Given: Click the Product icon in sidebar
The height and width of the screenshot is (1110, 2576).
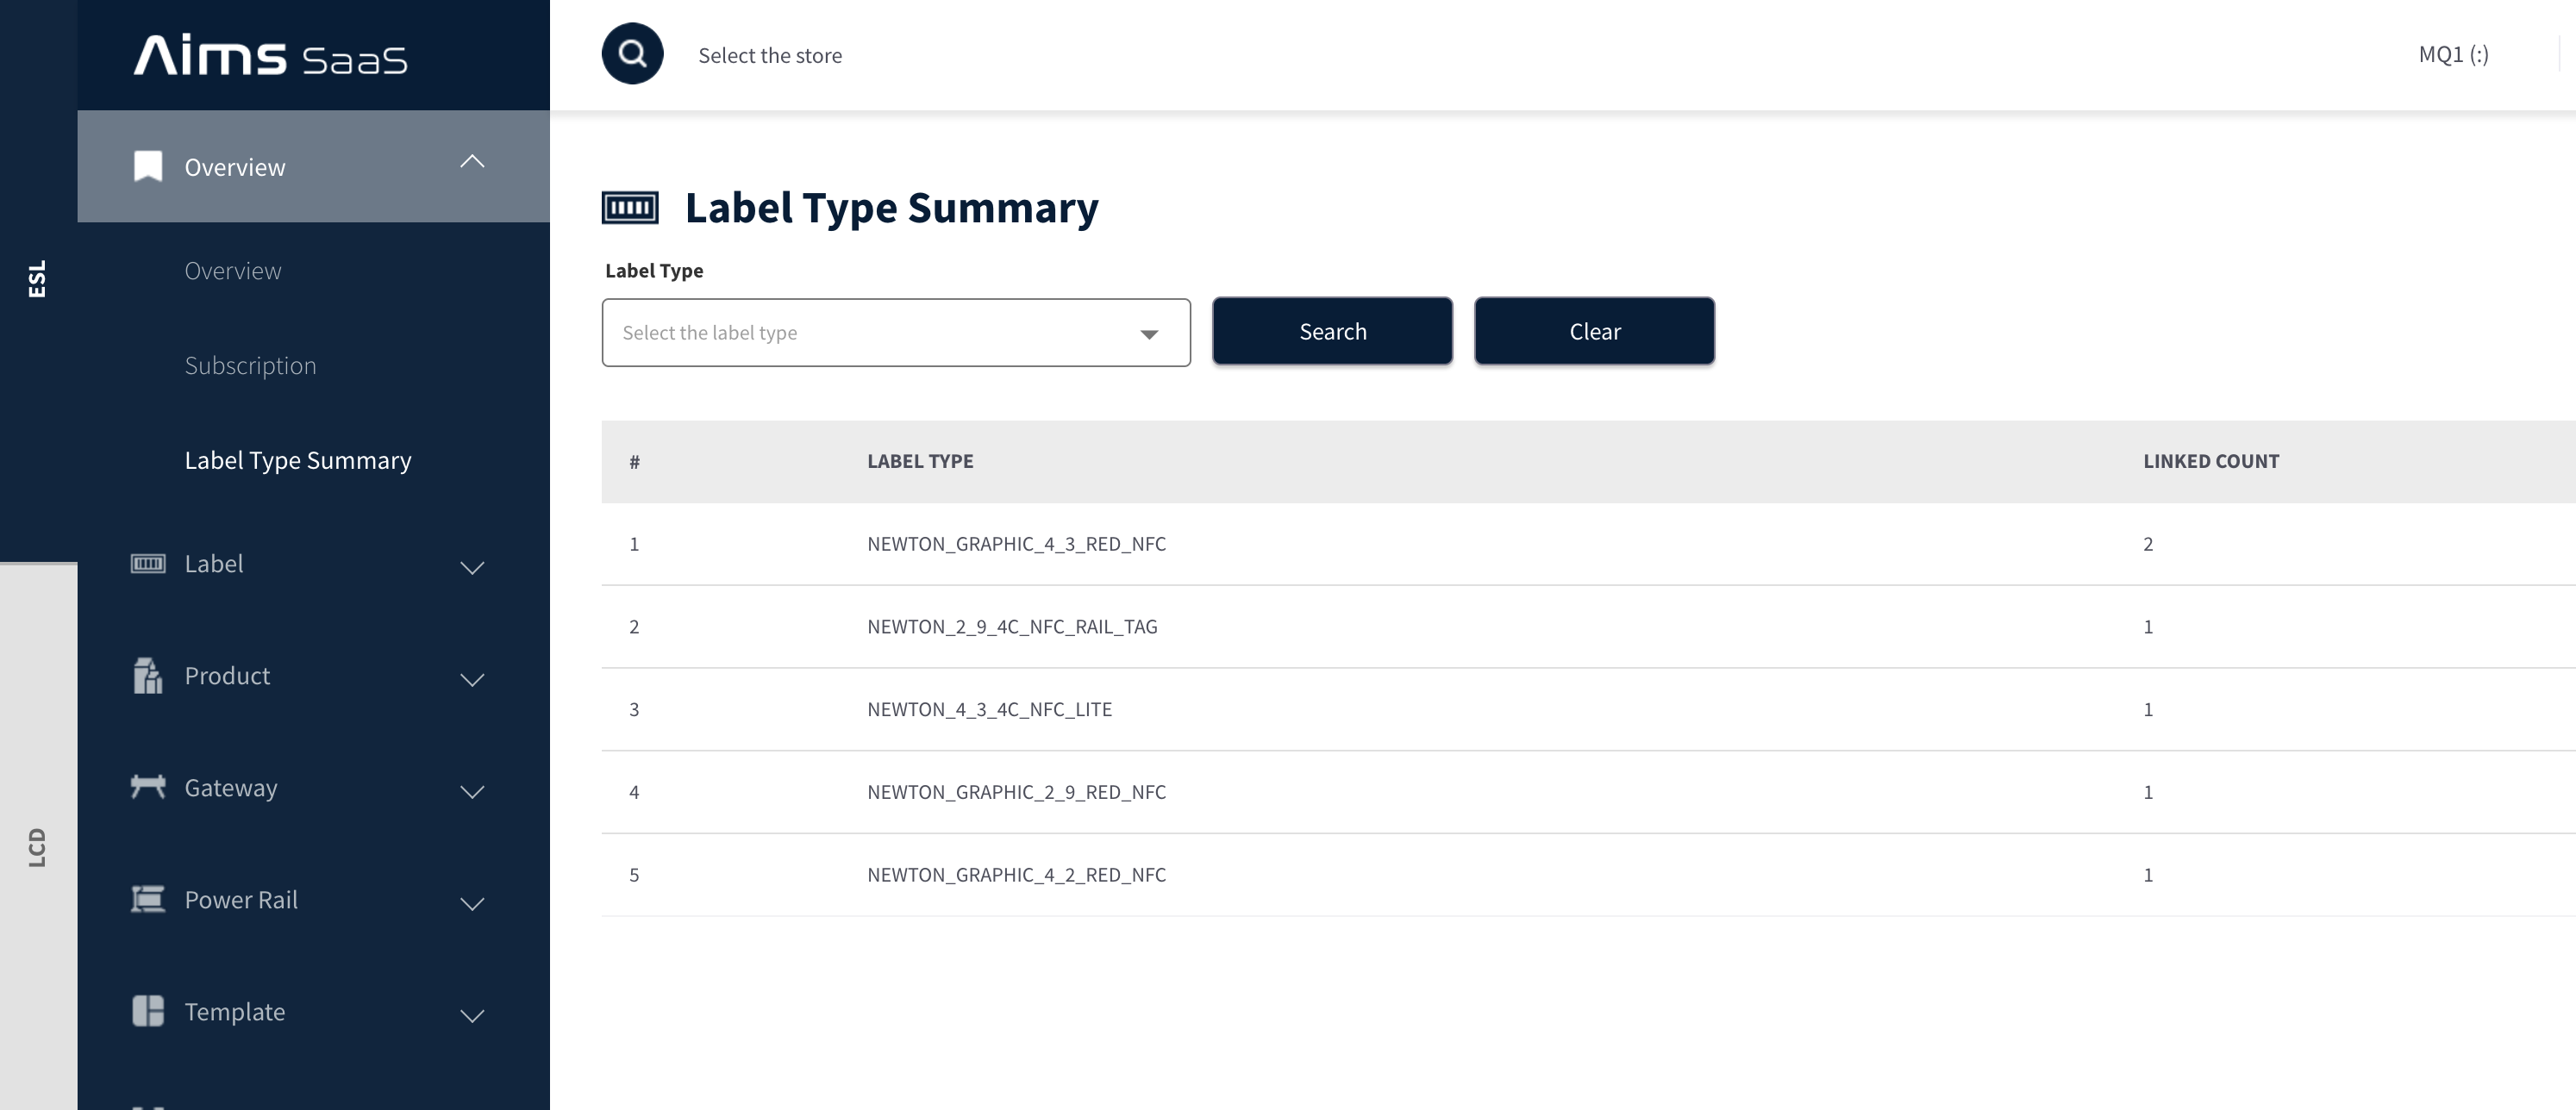Looking at the screenshot, I should click(x=148, y=676).
